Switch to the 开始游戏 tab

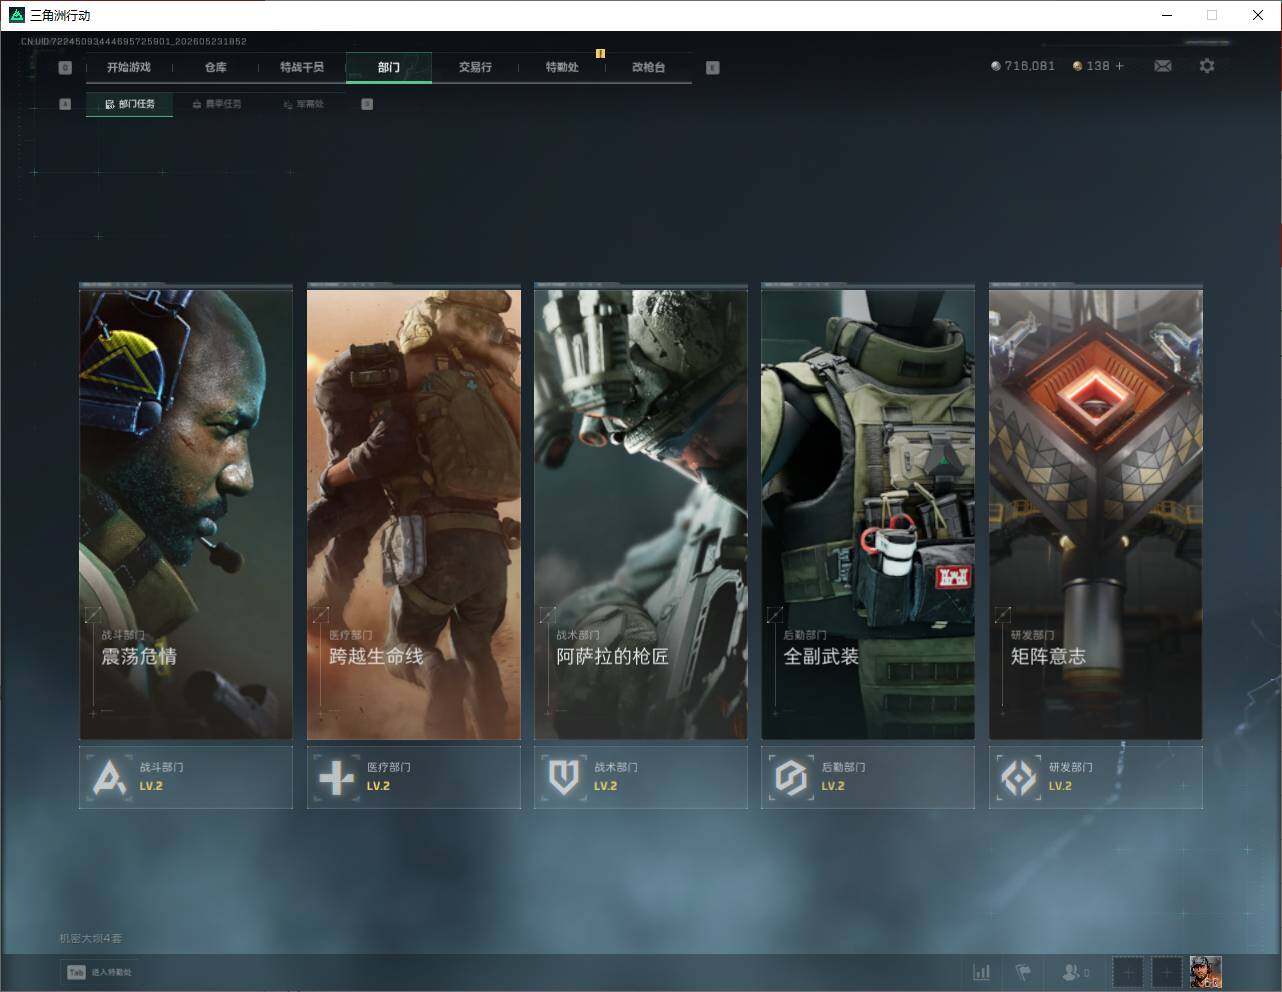click(x=129, y=67)
